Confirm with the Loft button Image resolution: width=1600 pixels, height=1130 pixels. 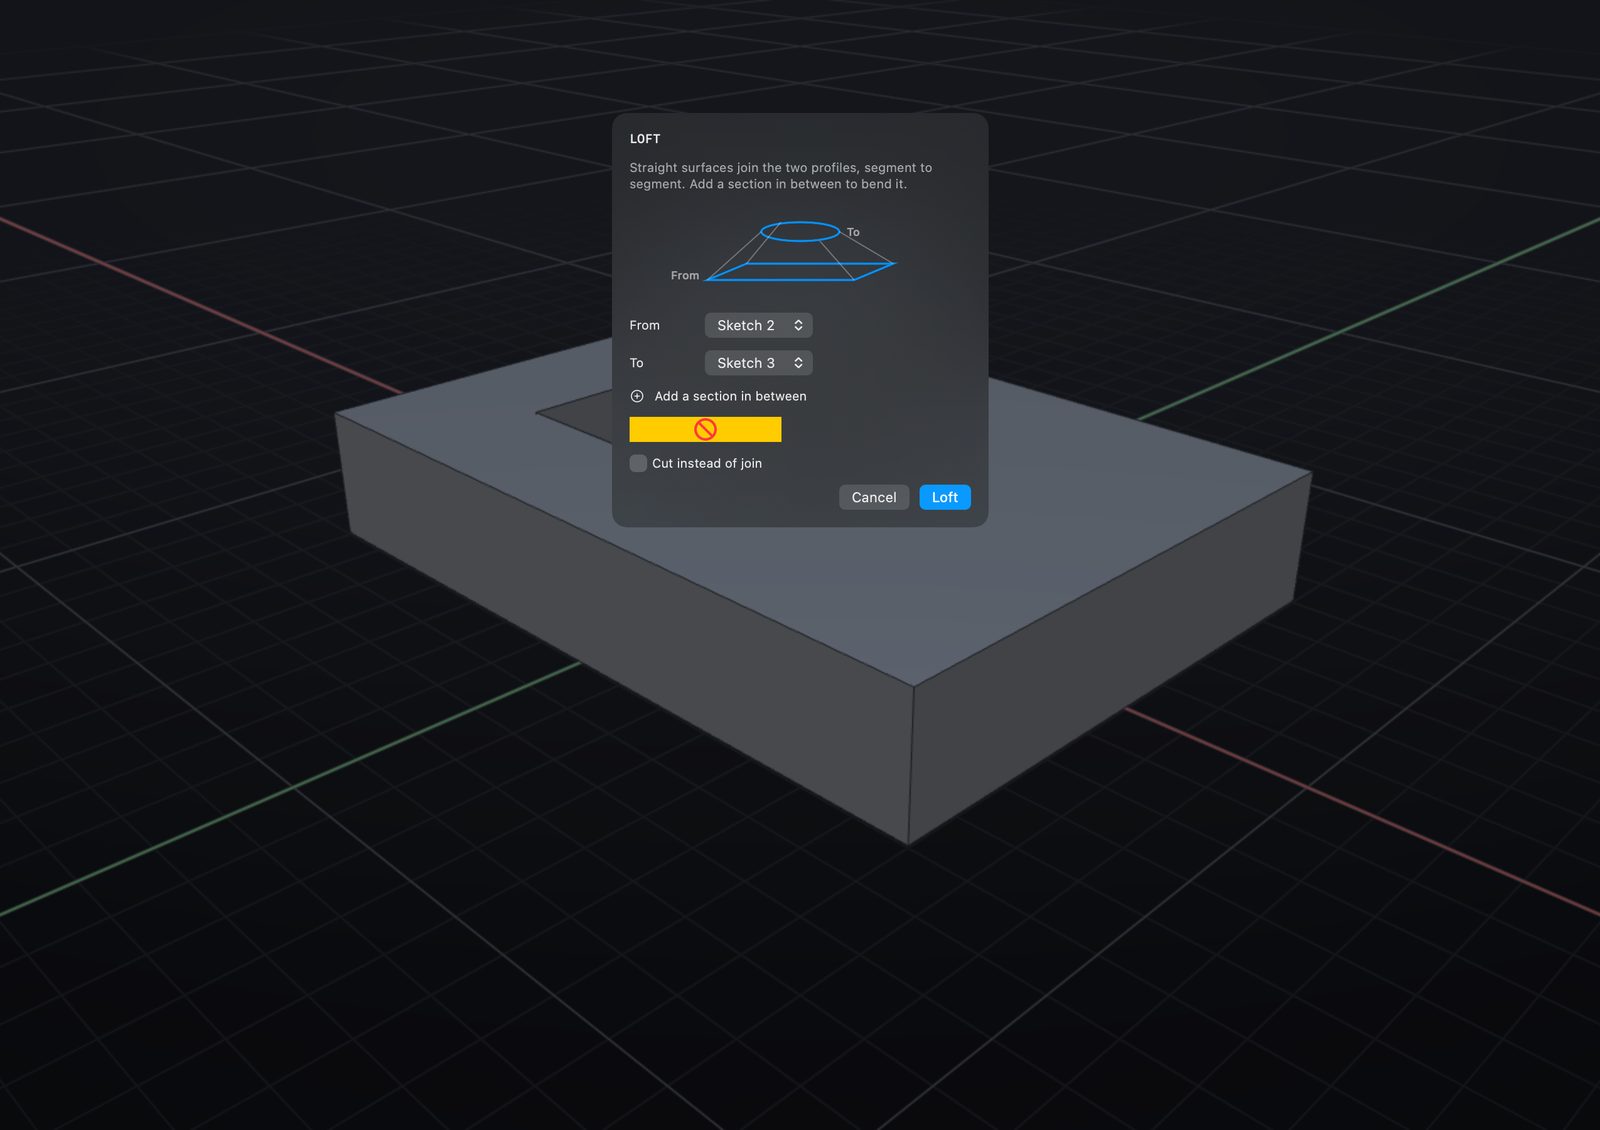pyautogui.click(x=945, y=497)
